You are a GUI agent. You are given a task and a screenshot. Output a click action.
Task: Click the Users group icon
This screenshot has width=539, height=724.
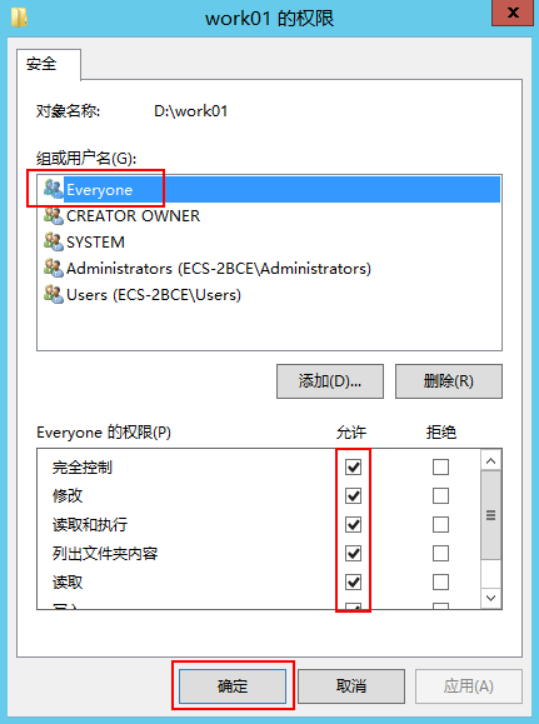click(53, 295)
